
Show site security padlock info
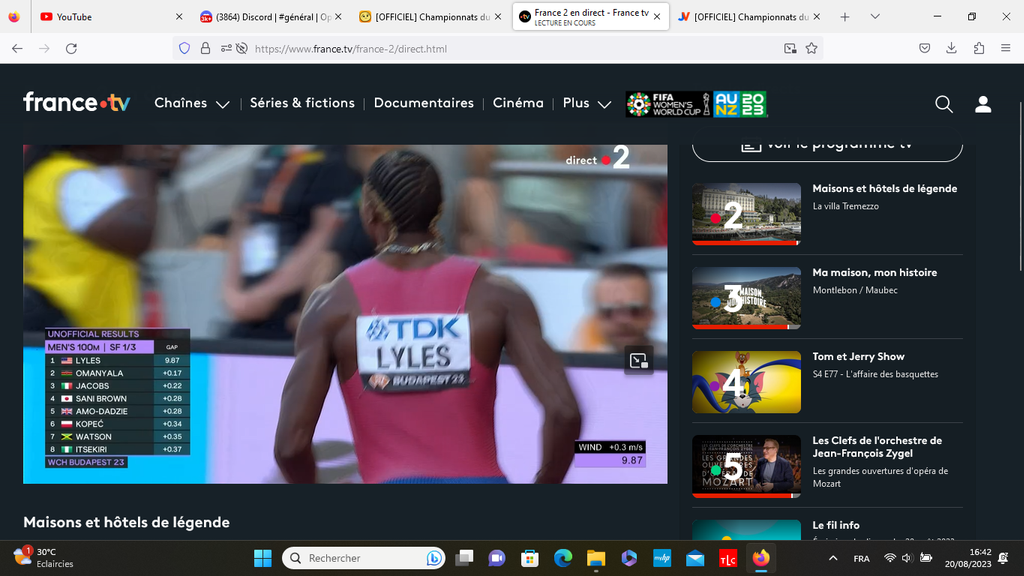pos(205,48)
